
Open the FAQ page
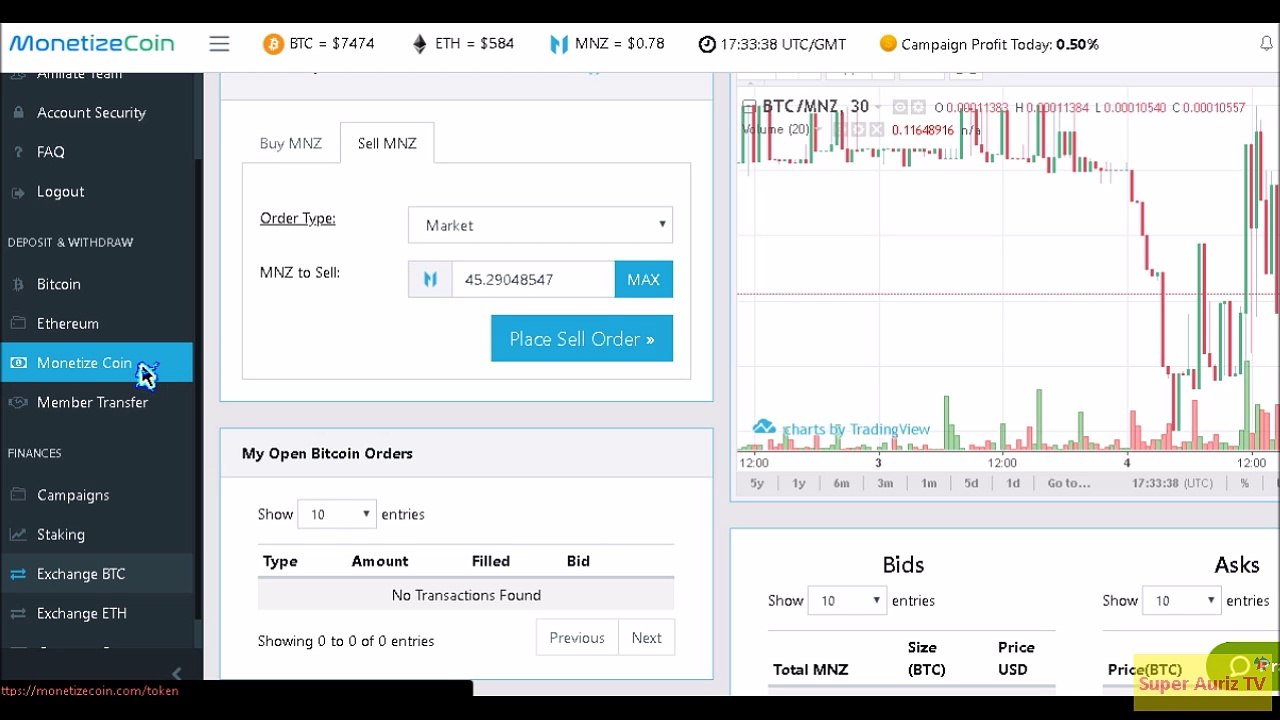[x=51, y=152]
